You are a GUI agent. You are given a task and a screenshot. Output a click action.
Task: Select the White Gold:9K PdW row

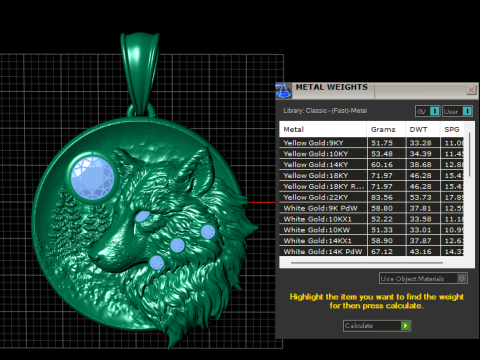[x=371, y=208]
